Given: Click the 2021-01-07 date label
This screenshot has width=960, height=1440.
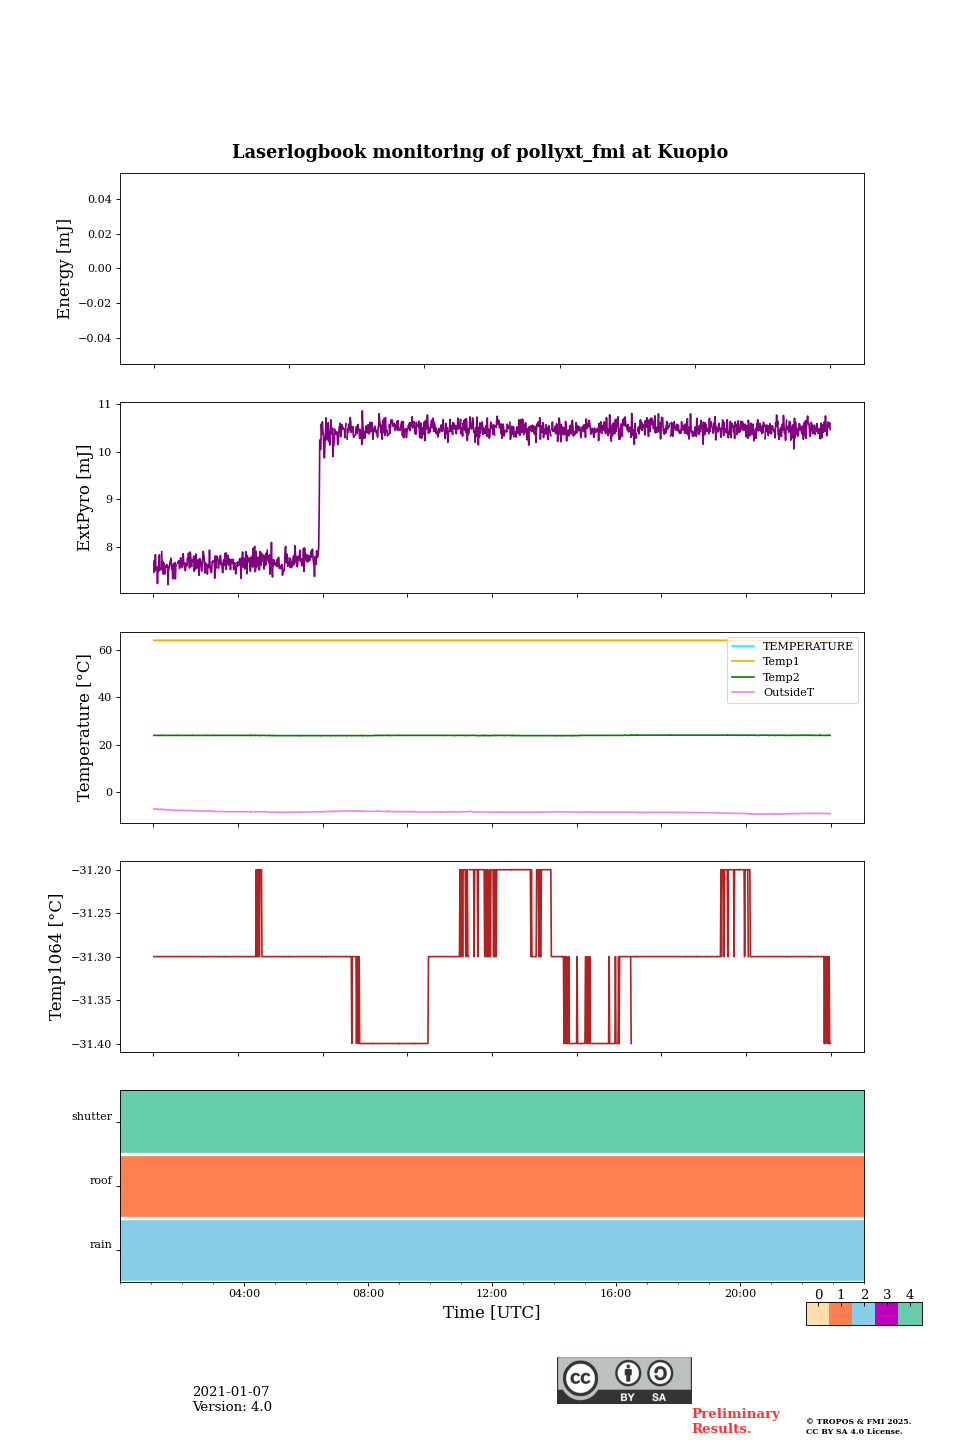Looking at the screenshot, I should (231, 1391).
